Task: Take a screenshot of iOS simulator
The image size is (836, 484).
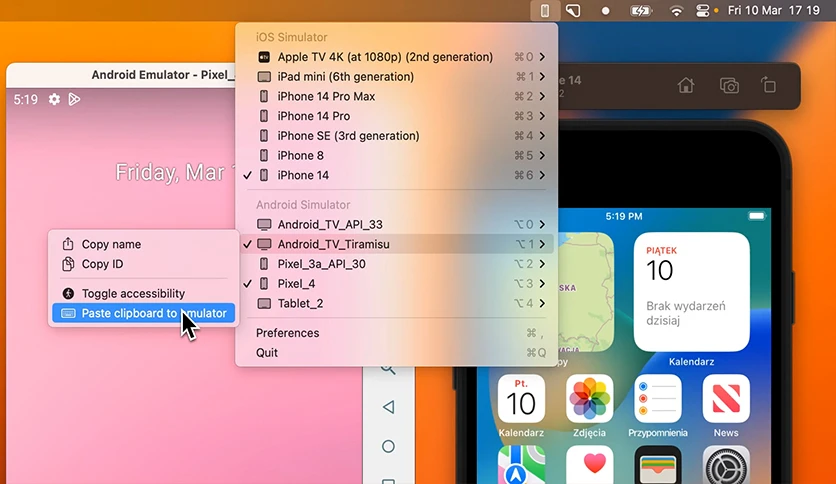Action: coord(729,85)
